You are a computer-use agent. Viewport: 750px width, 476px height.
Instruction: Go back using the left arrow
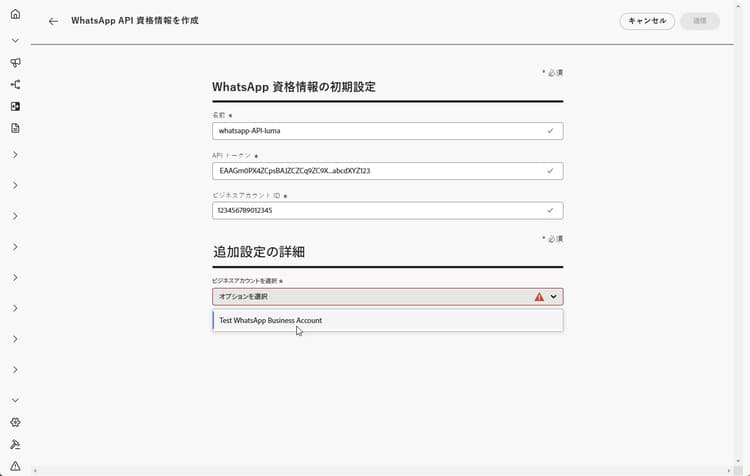(x=53, y=21)
